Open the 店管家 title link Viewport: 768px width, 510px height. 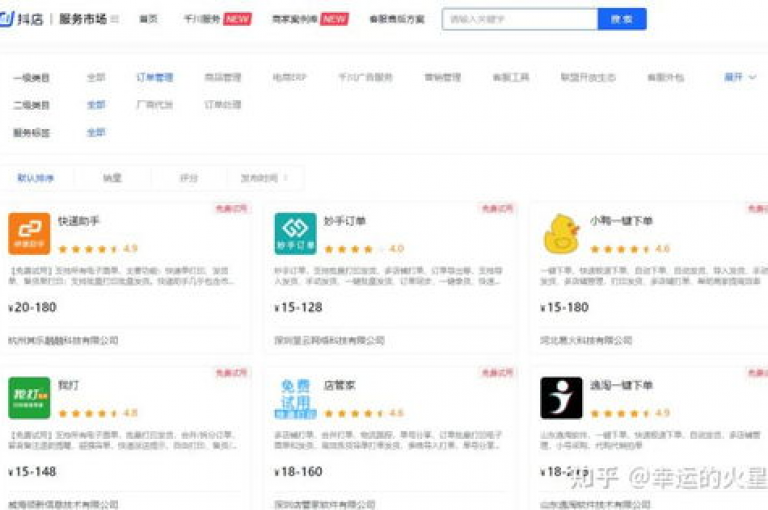coord(339,385)
